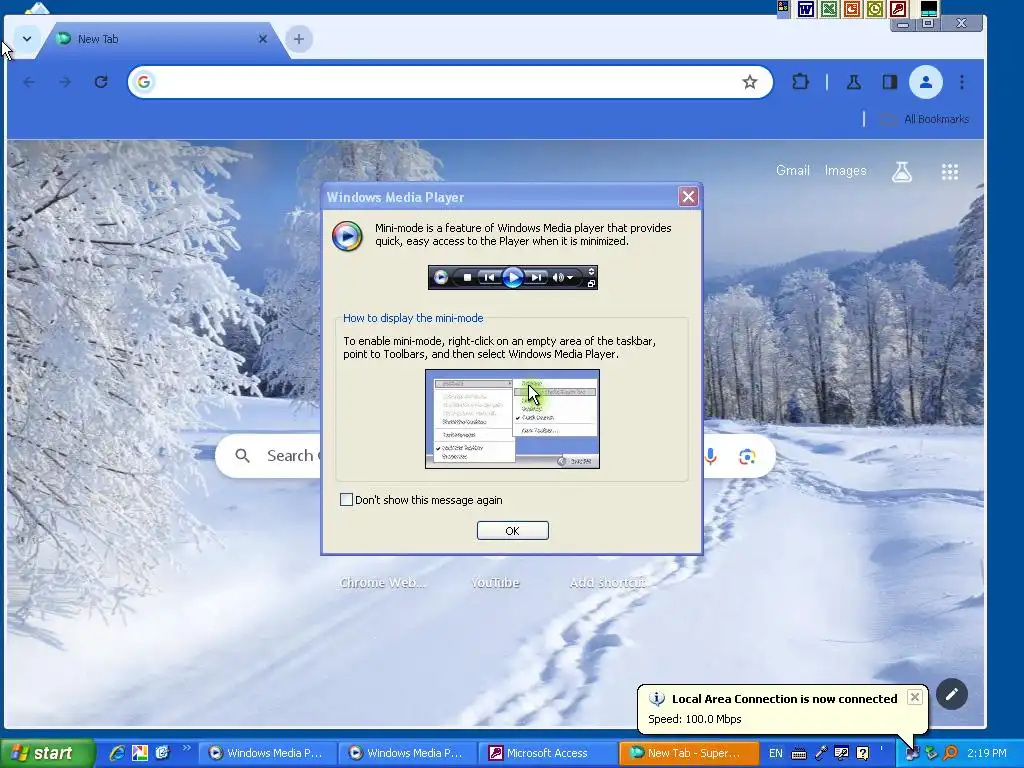Switch to Microsoft Access taskbar button
The image size is (1024, 768).
tap(547, 753)
